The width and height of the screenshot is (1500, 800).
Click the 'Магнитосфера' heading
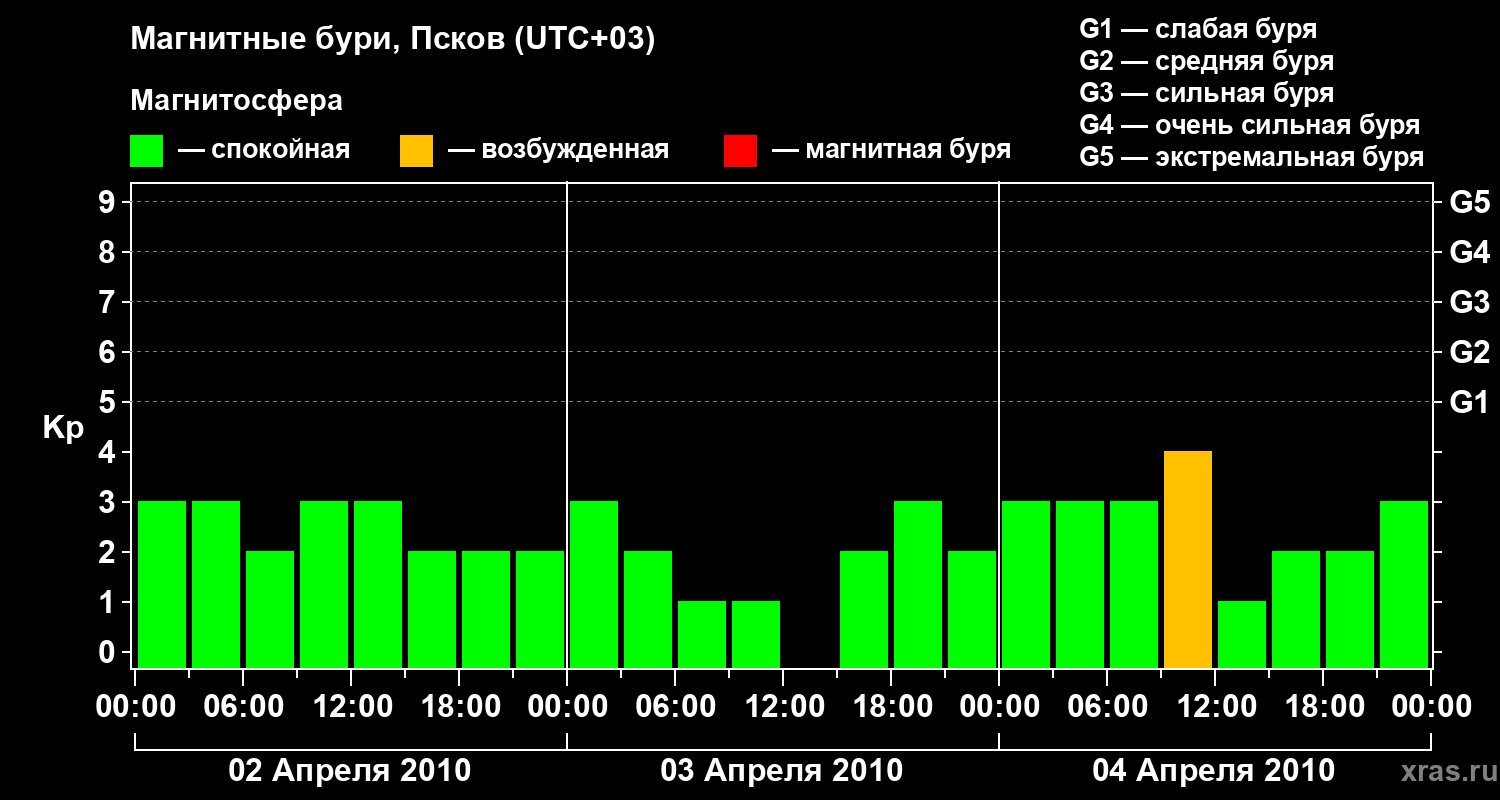[237, 101]
